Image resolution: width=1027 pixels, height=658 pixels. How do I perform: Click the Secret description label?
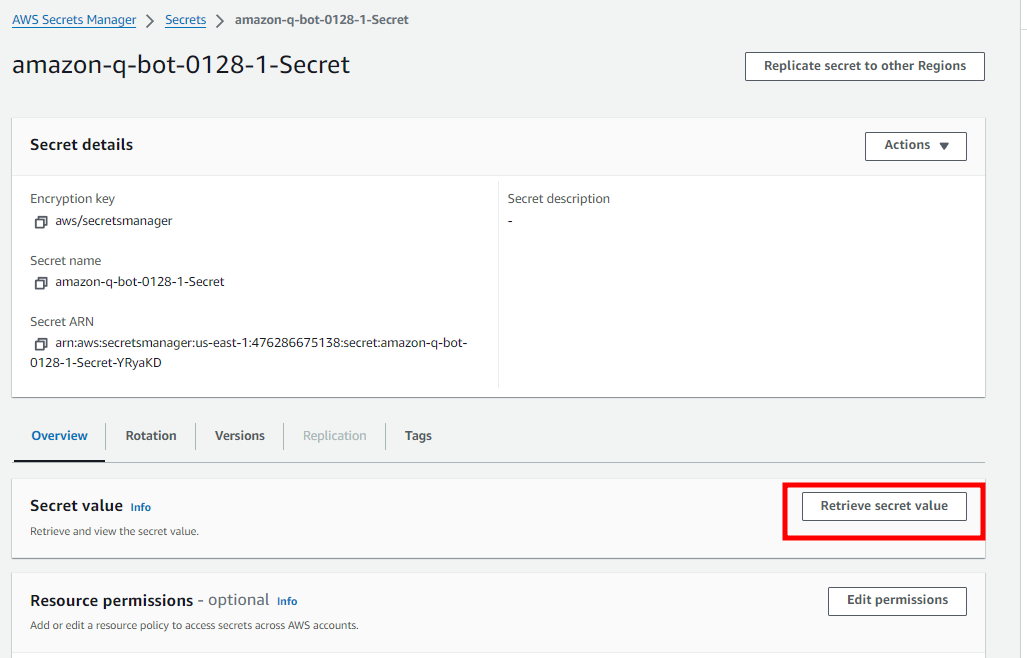559,199
